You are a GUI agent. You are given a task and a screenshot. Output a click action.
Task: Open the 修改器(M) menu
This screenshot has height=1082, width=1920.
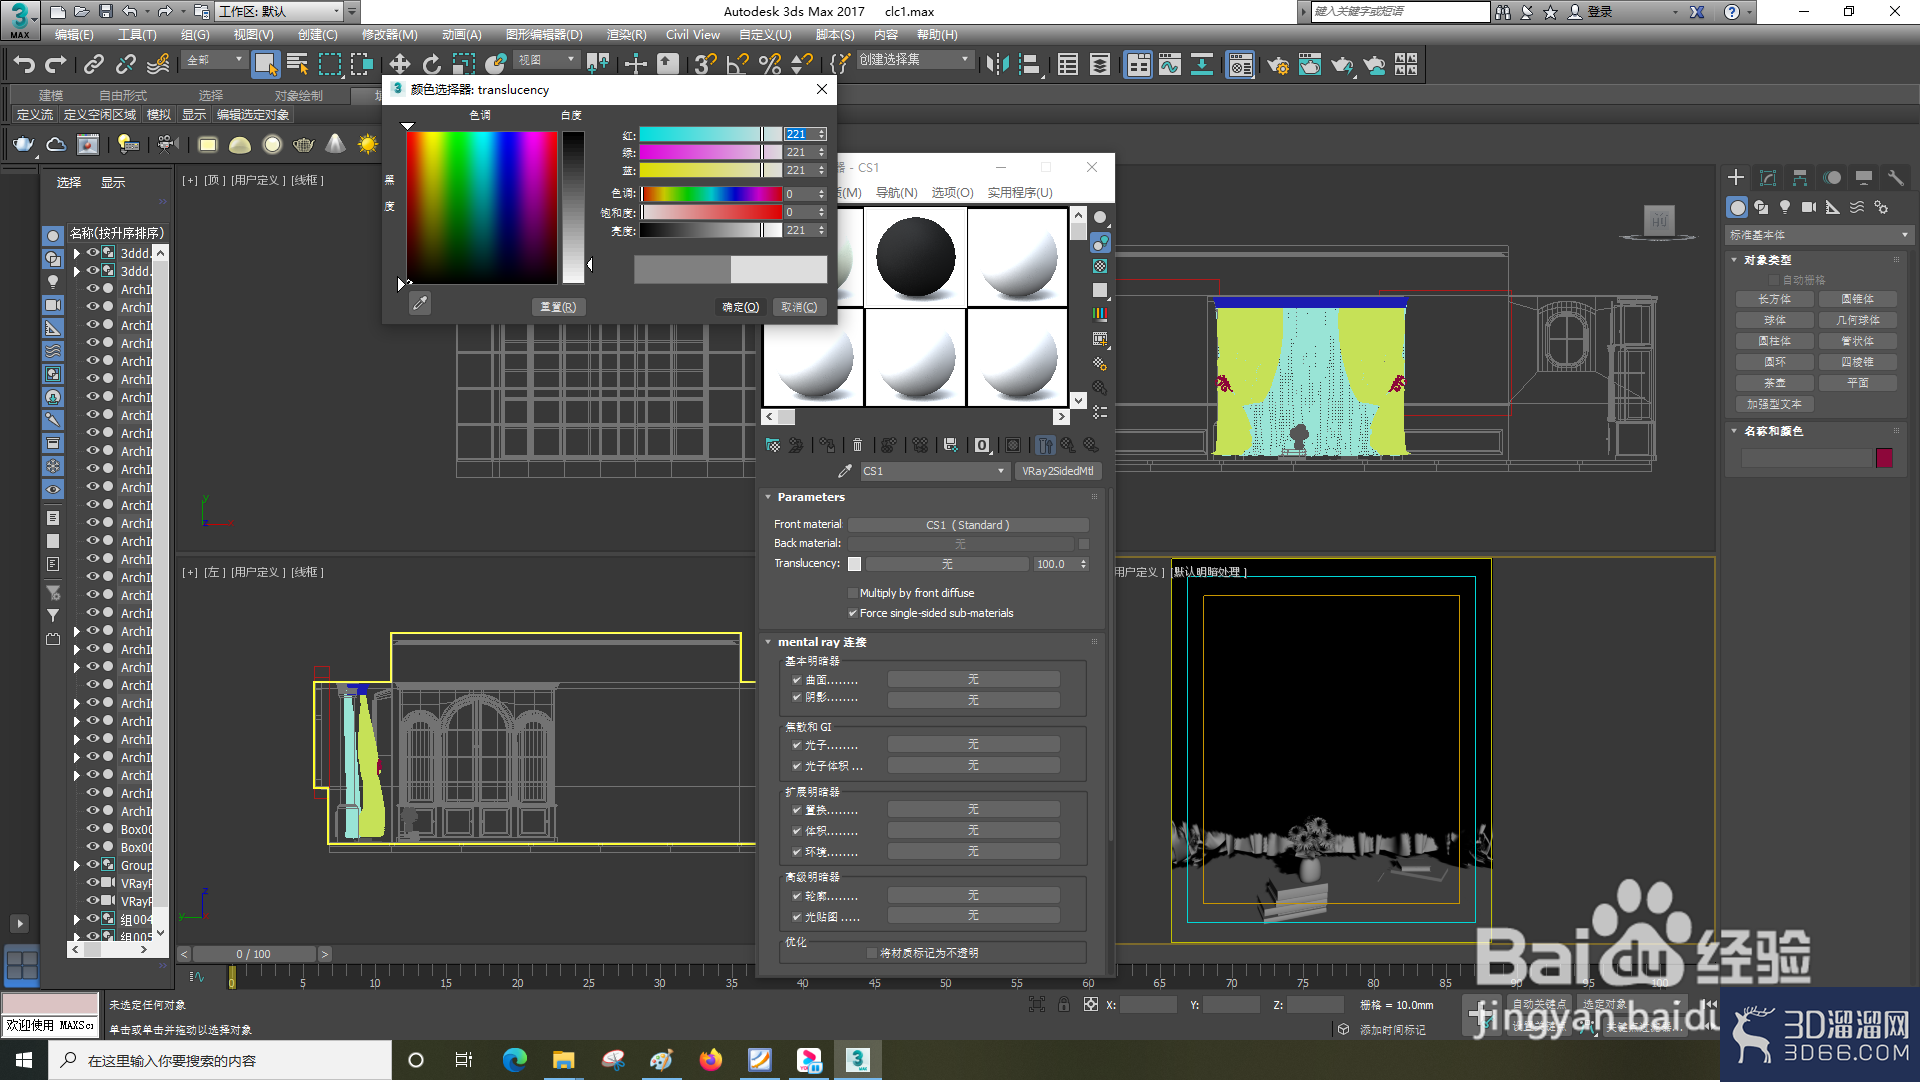tap(389, 34)
